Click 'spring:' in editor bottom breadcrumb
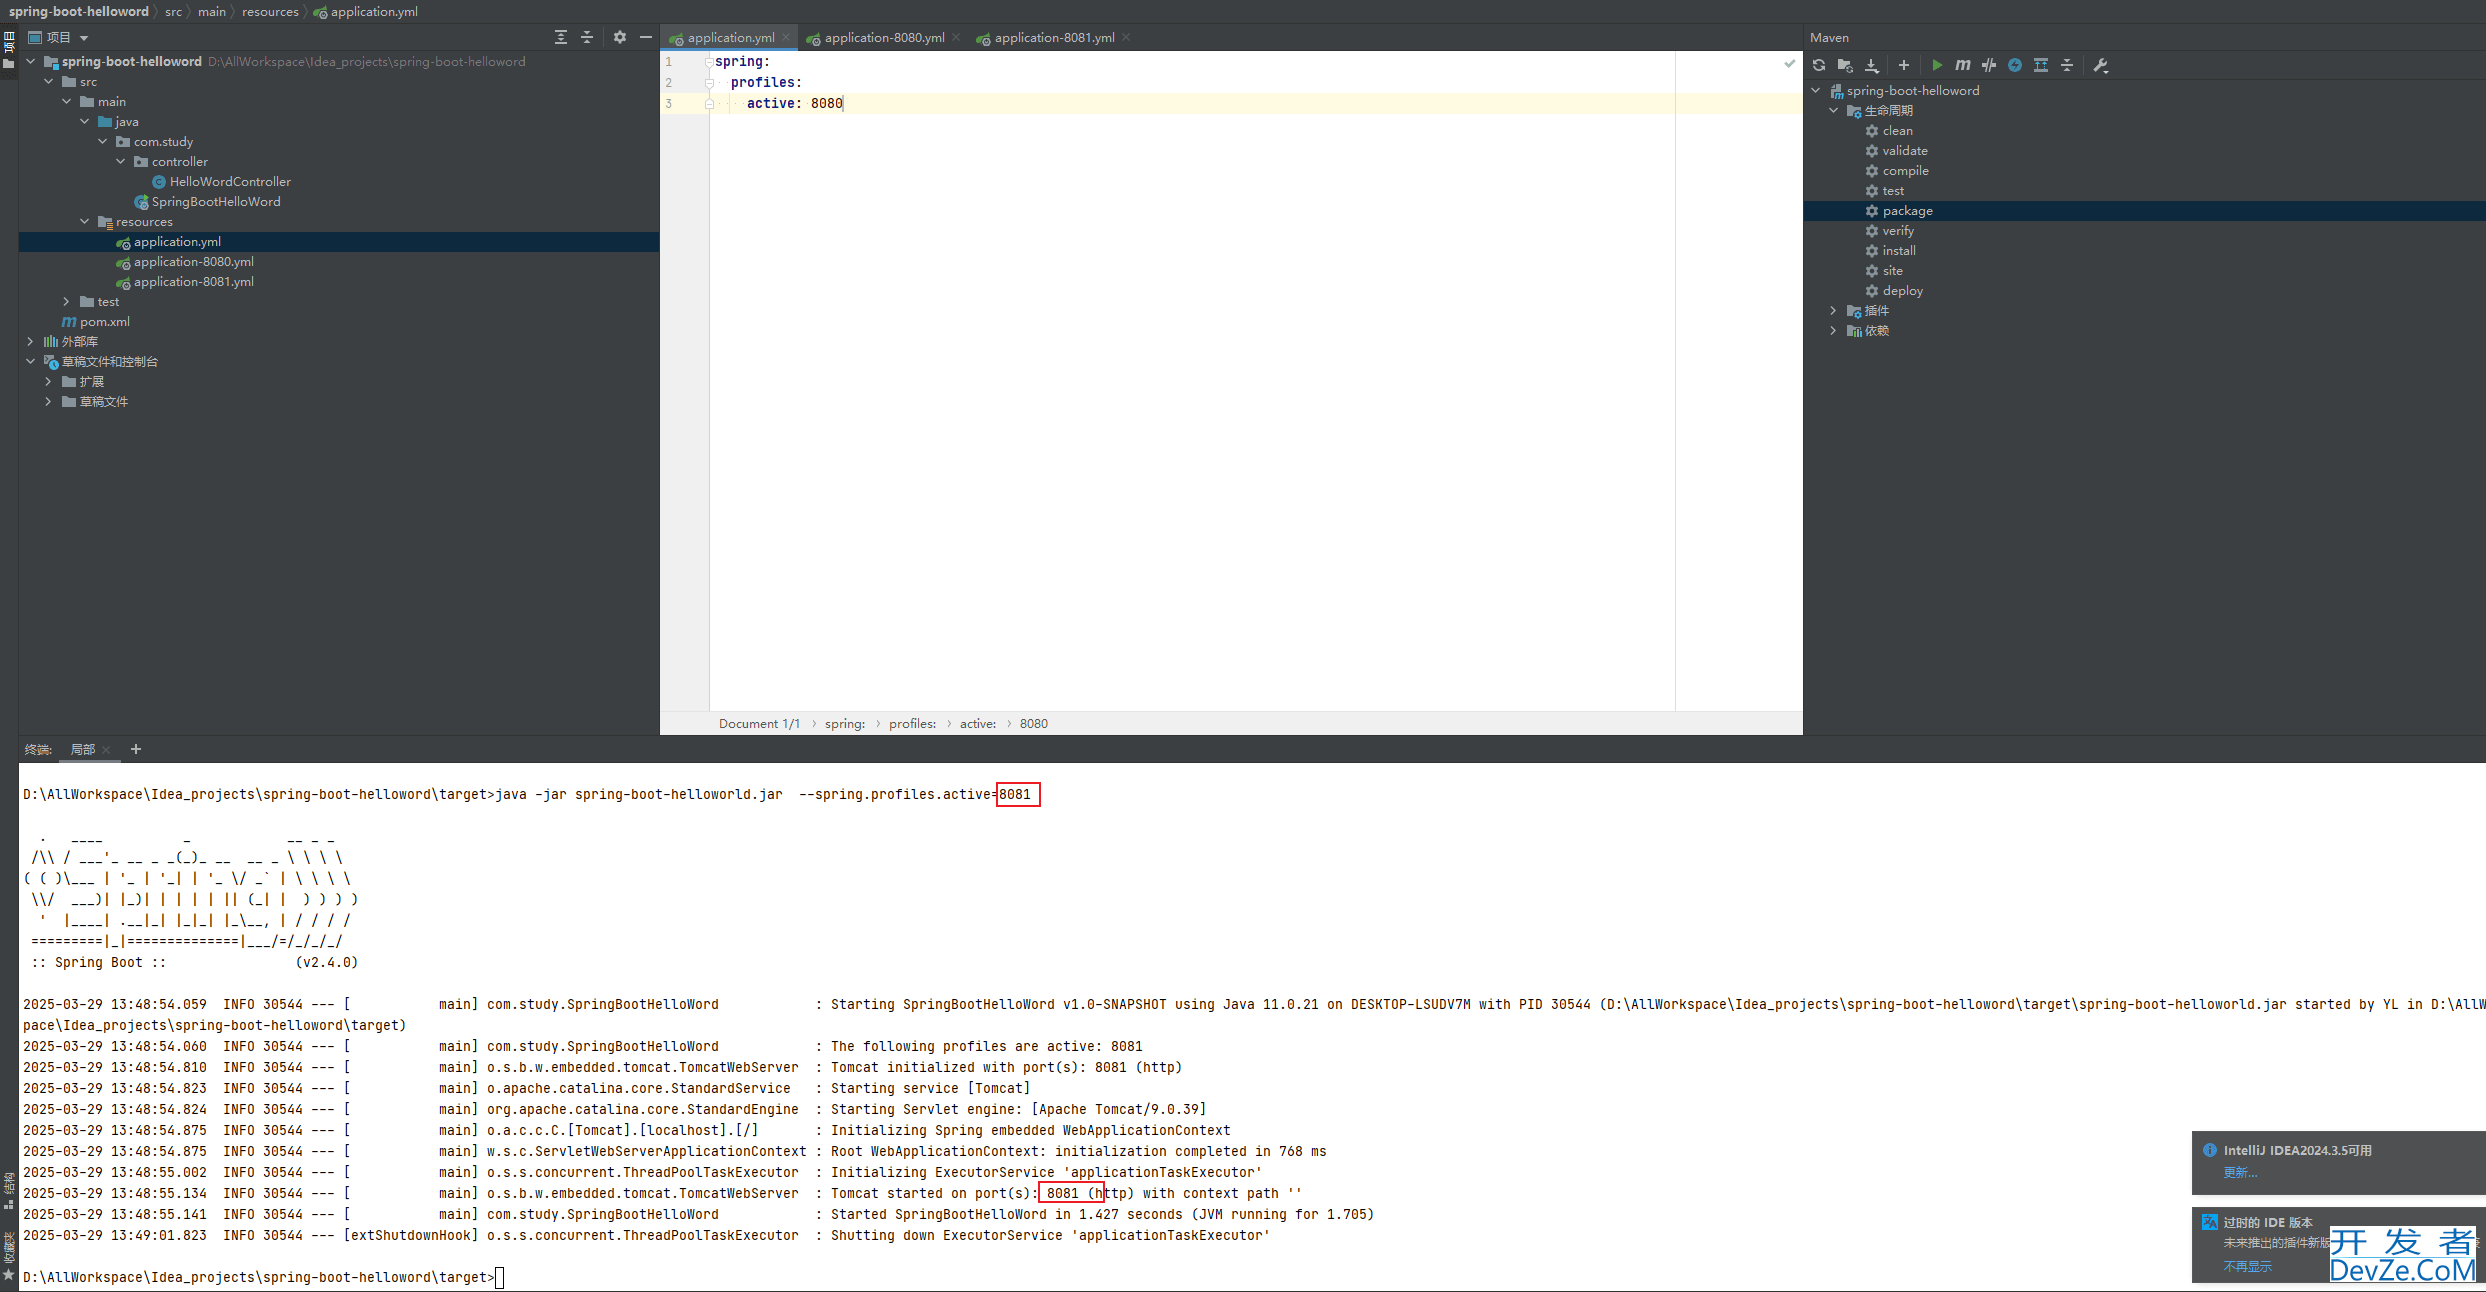 pyautogui.click(x=845, y=723)
